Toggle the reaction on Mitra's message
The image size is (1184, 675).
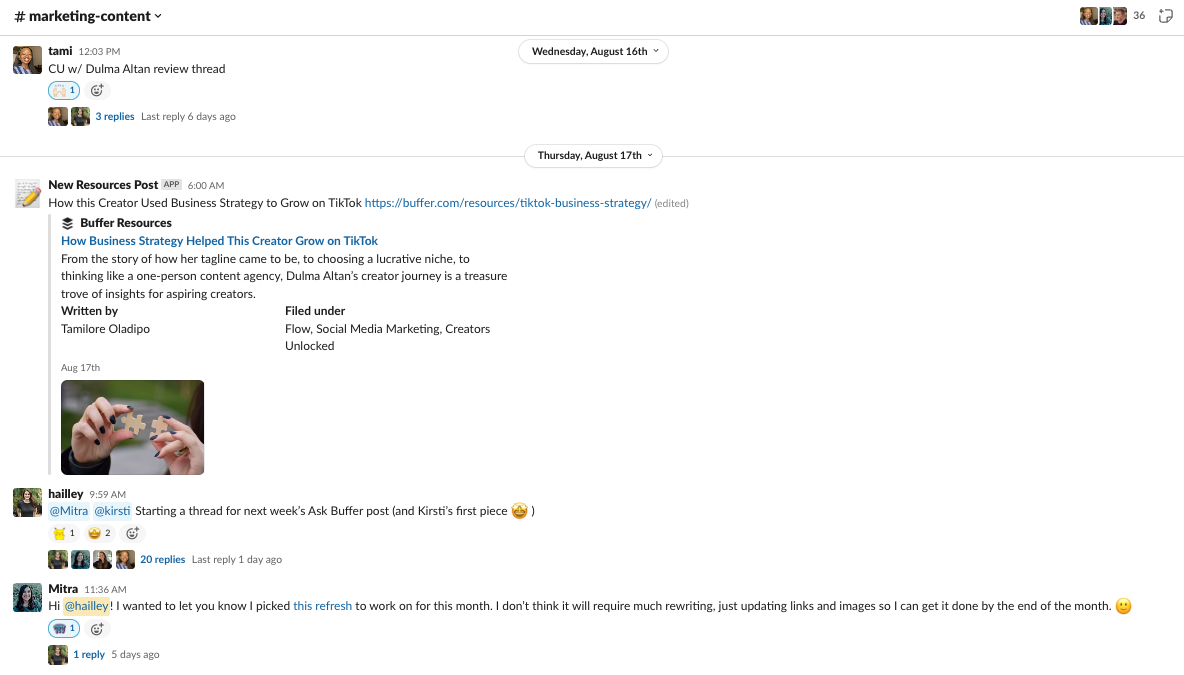[64, 629]
